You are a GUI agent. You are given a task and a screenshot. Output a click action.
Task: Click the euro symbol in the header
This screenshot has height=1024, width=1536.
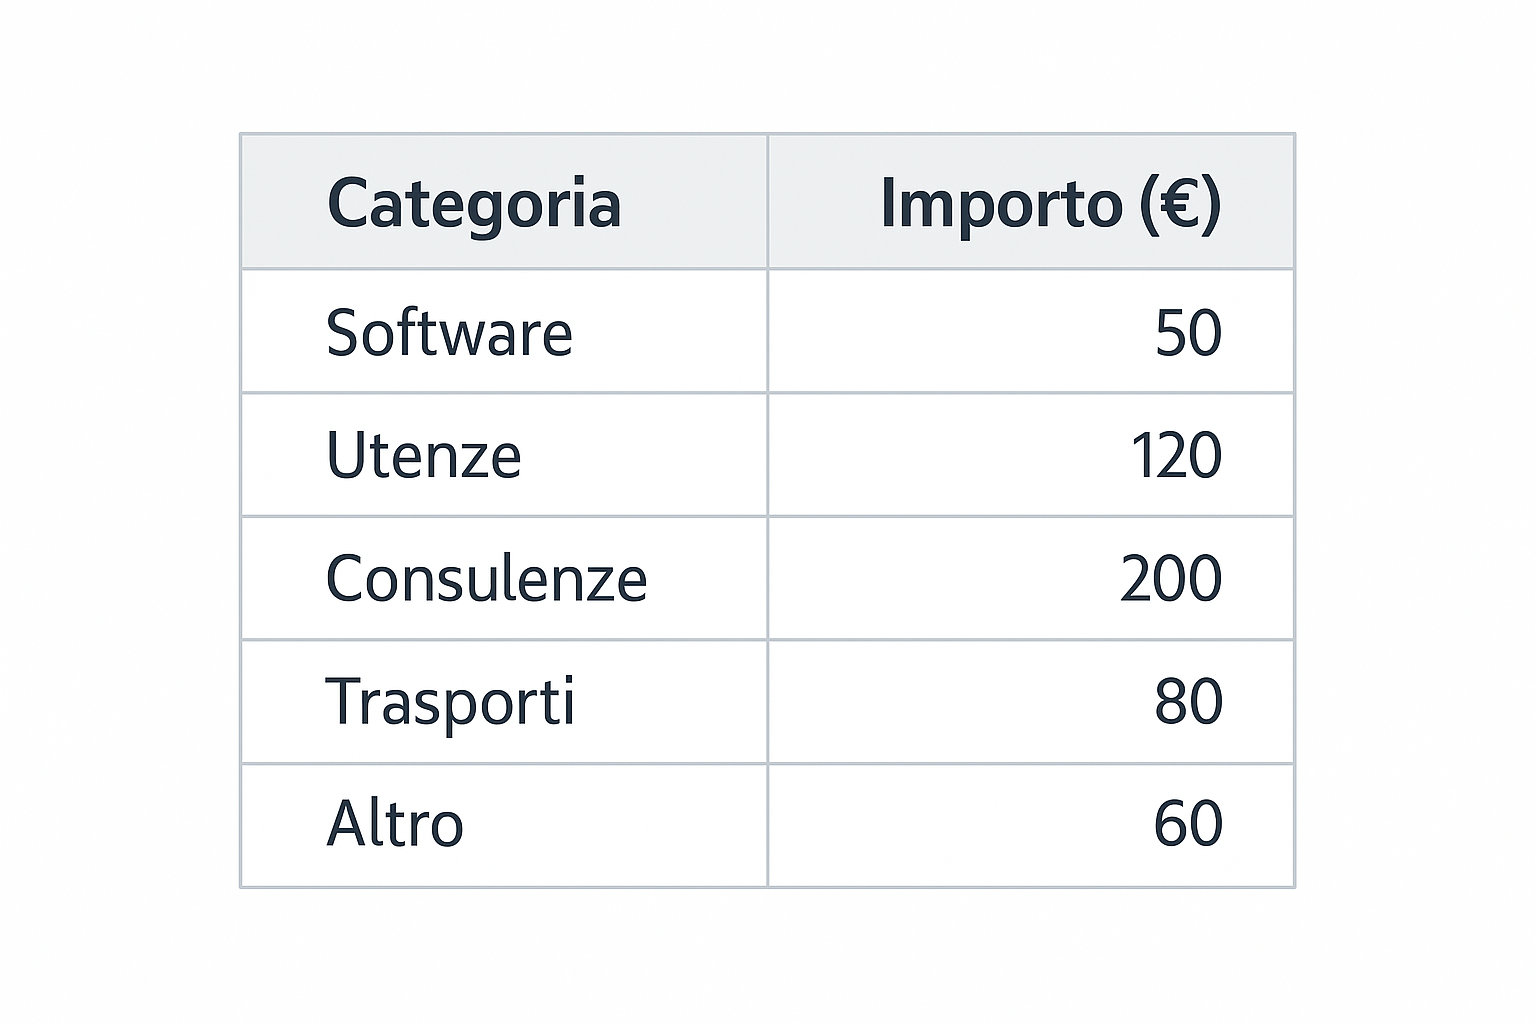[1181, 203]
